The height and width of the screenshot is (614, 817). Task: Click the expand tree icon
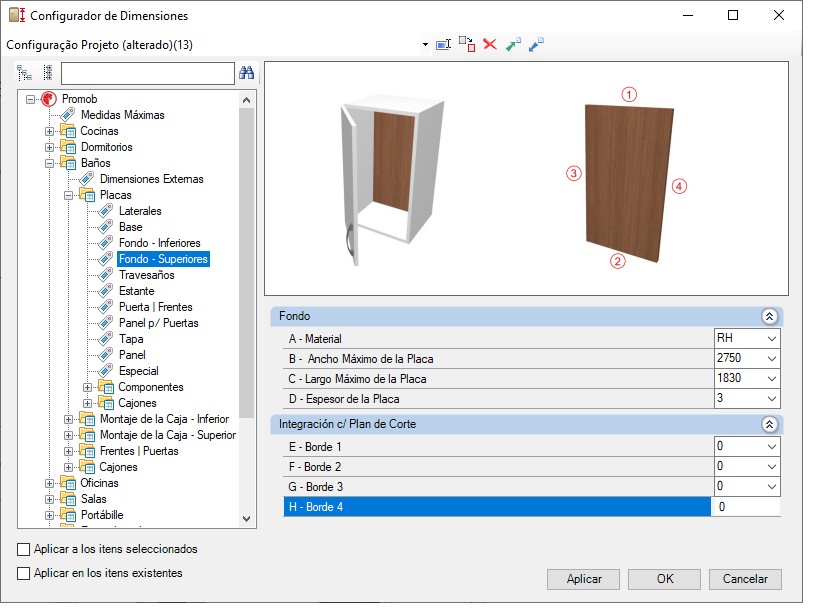point(25,73)
